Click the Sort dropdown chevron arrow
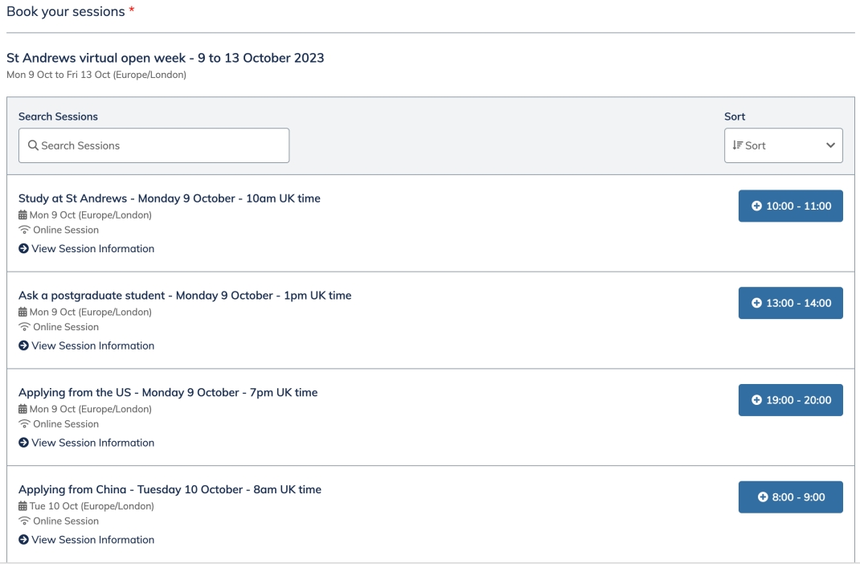860x564 pixels. tap(830, 146)
